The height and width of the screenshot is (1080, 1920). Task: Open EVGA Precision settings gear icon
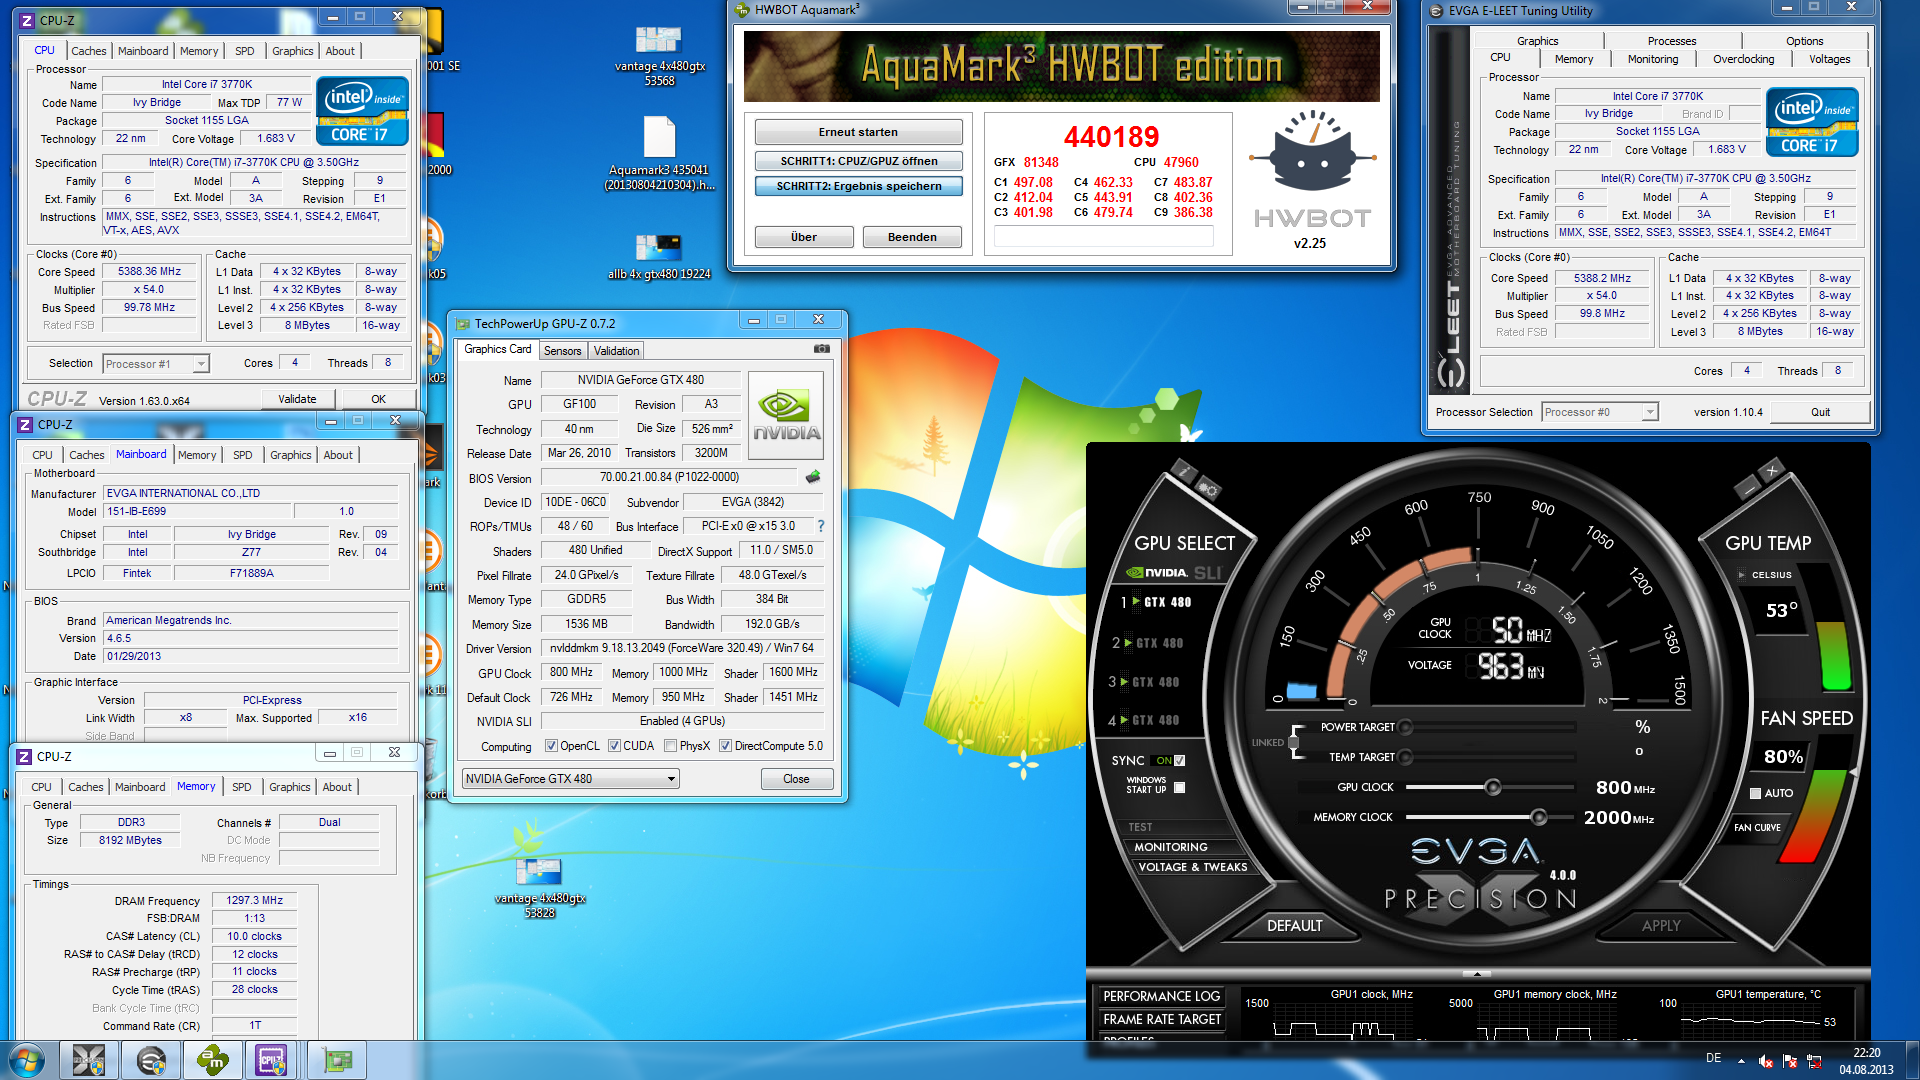point(1207,489)
